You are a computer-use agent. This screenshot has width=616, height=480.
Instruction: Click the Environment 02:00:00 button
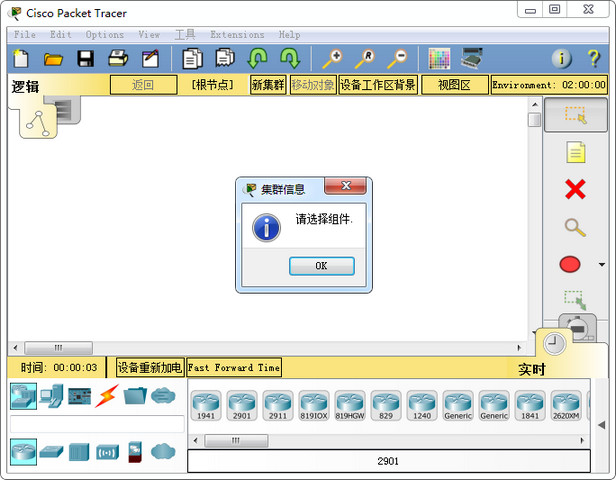(x=549, y=85)
